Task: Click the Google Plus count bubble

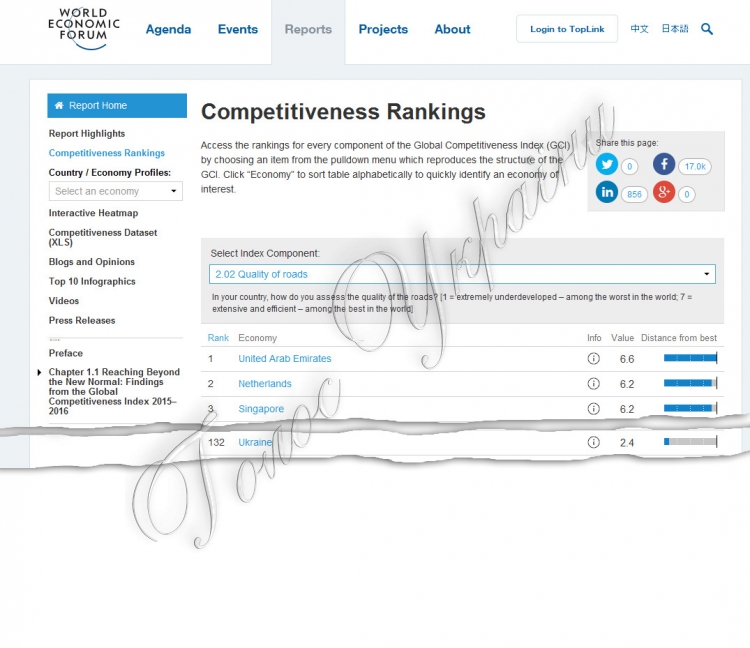Action: point(687,194)
